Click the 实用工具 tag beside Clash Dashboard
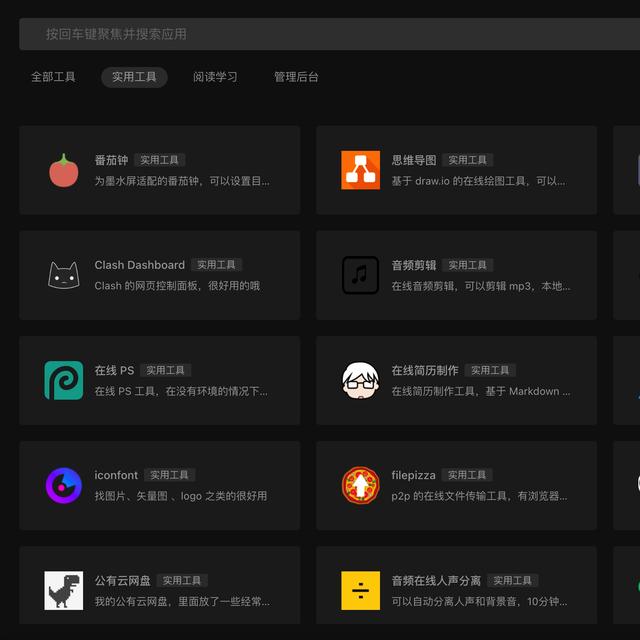This screenshot has width=640, height=640. (217, 265)
